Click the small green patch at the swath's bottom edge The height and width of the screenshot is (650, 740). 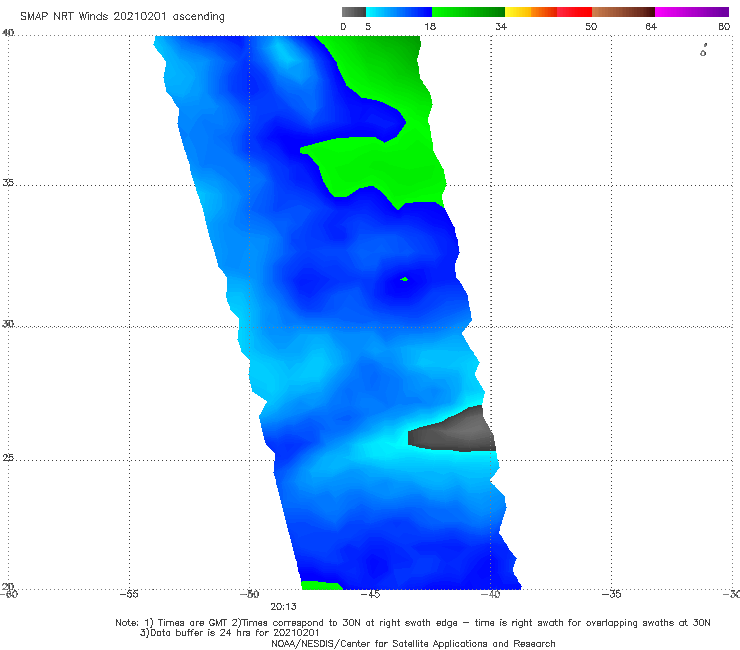(x=322, y=585)
